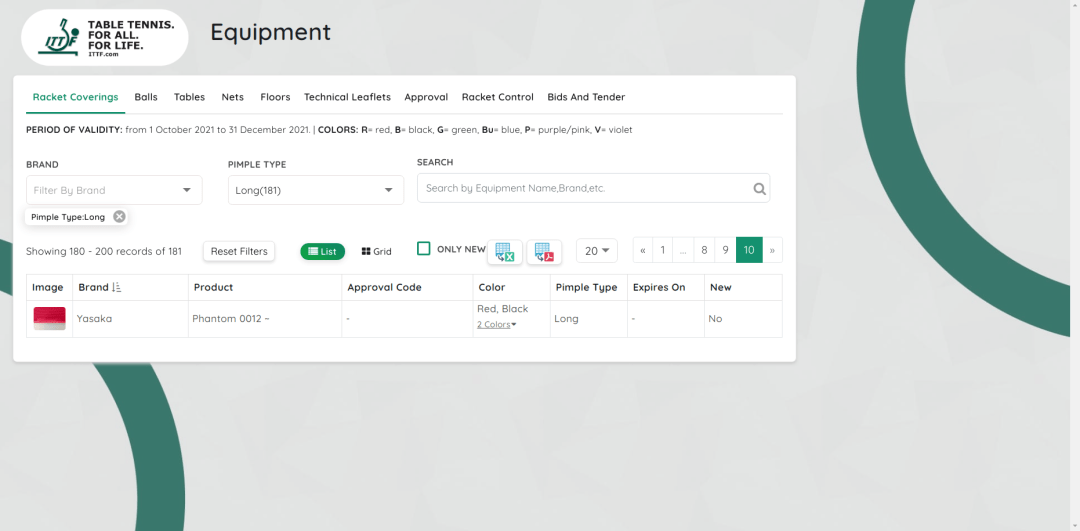Screen dimensions: 1080x531
Task: Open the Filter By Brand dropdown
Action: [114, 190]
